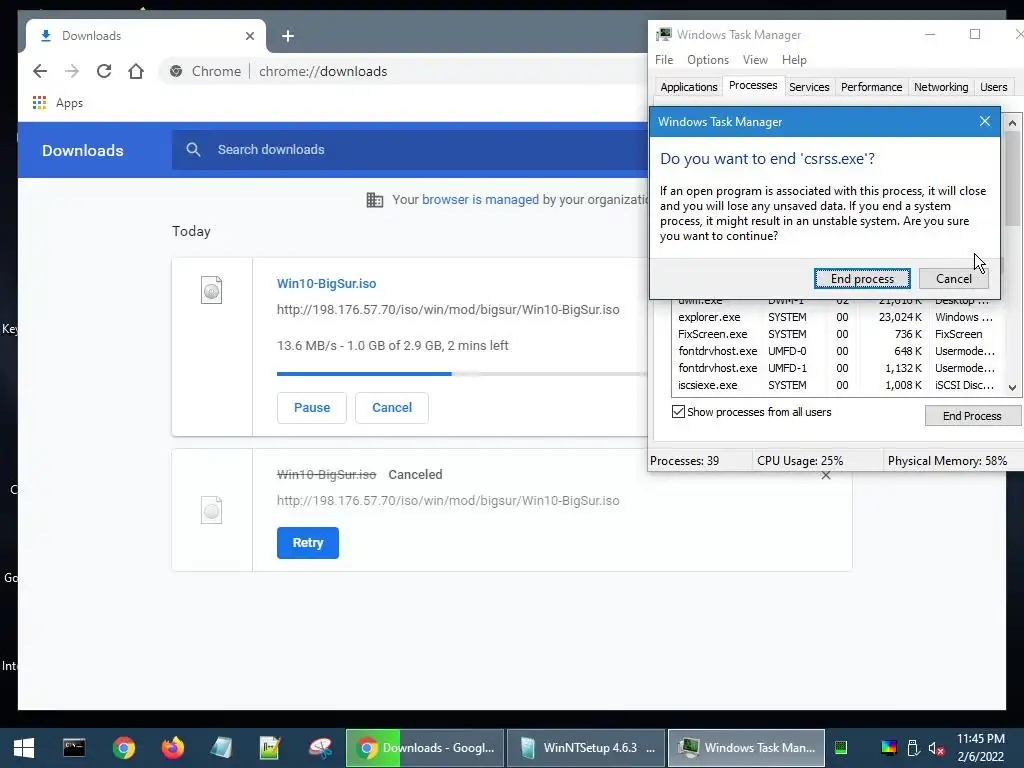Image resolution: width=1024 pixels, height=768 pixels.
Task: Open a new Chrome tab
Action: tap(288, 36)
